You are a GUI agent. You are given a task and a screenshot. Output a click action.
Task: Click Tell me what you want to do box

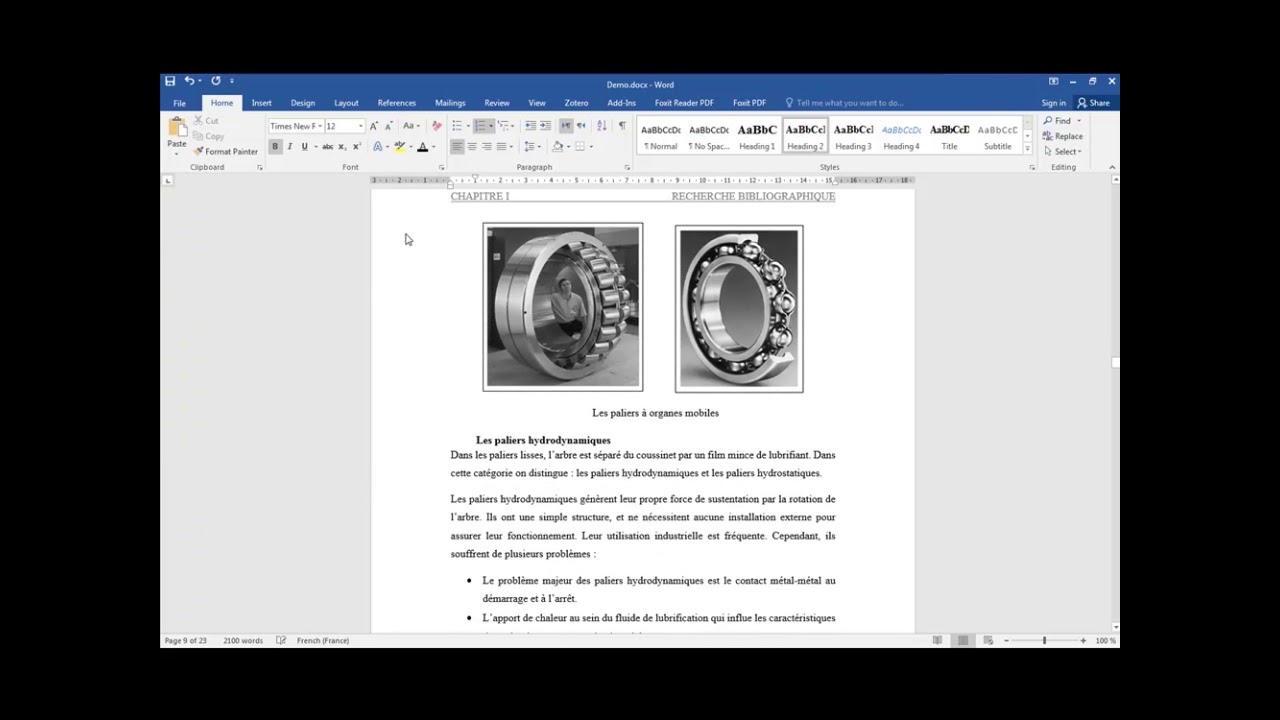tap(850, 103)
